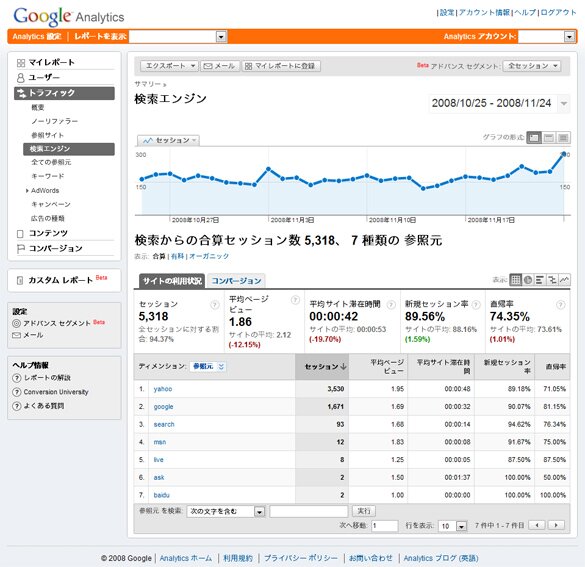Open the エクスポート dropdown
This screenshot has width=585, height=567.
point(169,66)
